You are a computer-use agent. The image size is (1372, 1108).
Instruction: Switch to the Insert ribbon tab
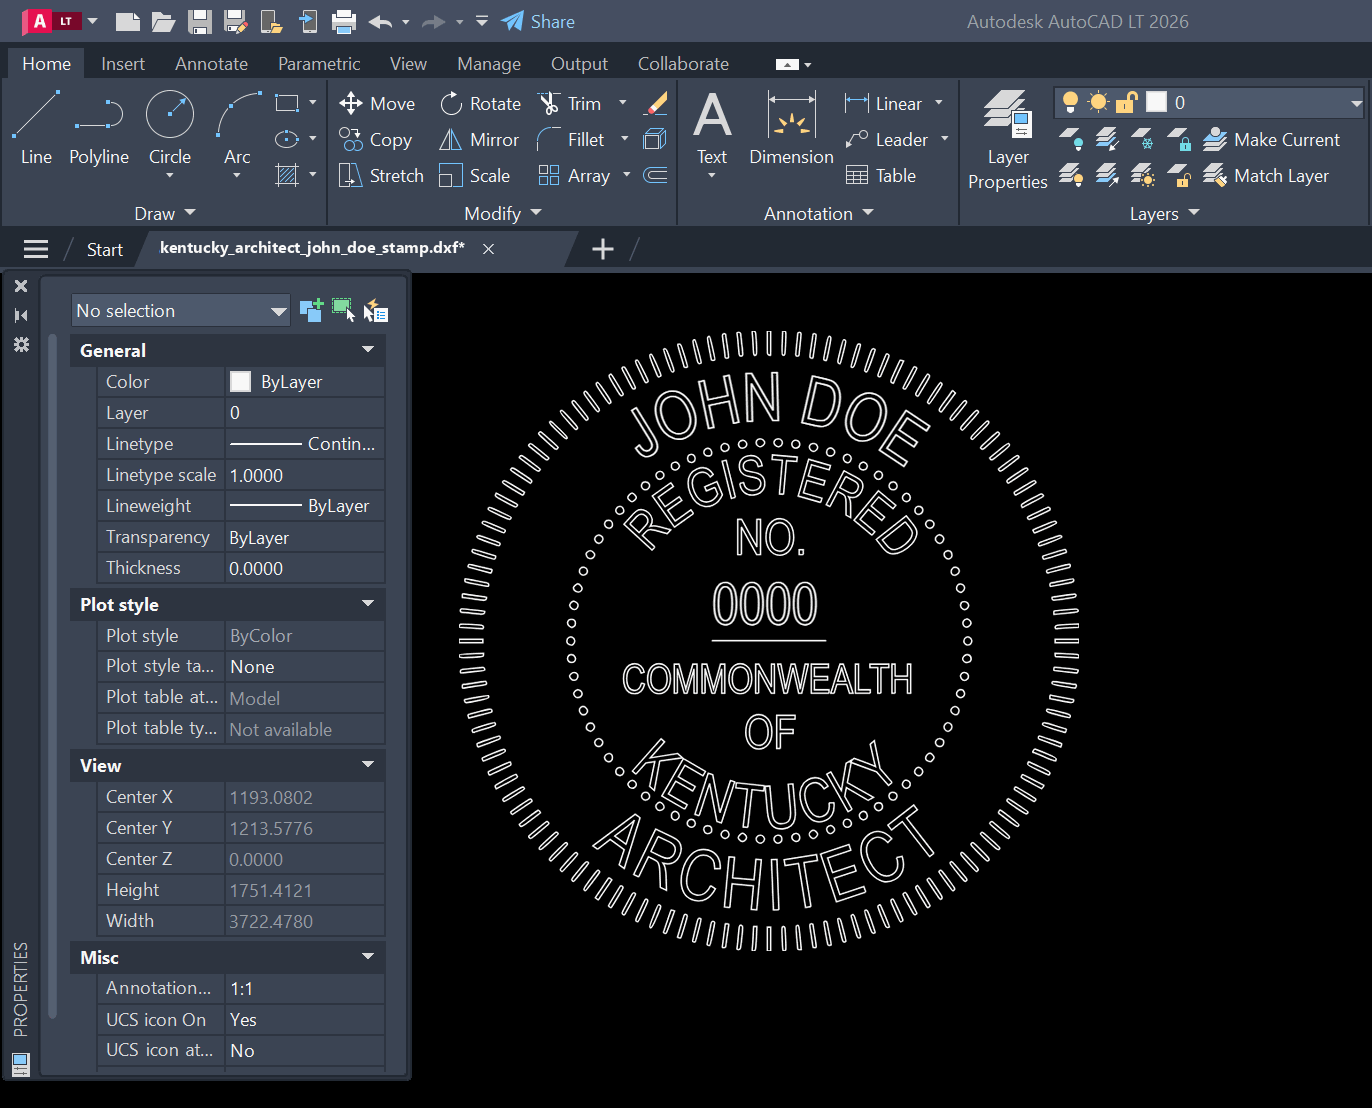click(123, 63)
